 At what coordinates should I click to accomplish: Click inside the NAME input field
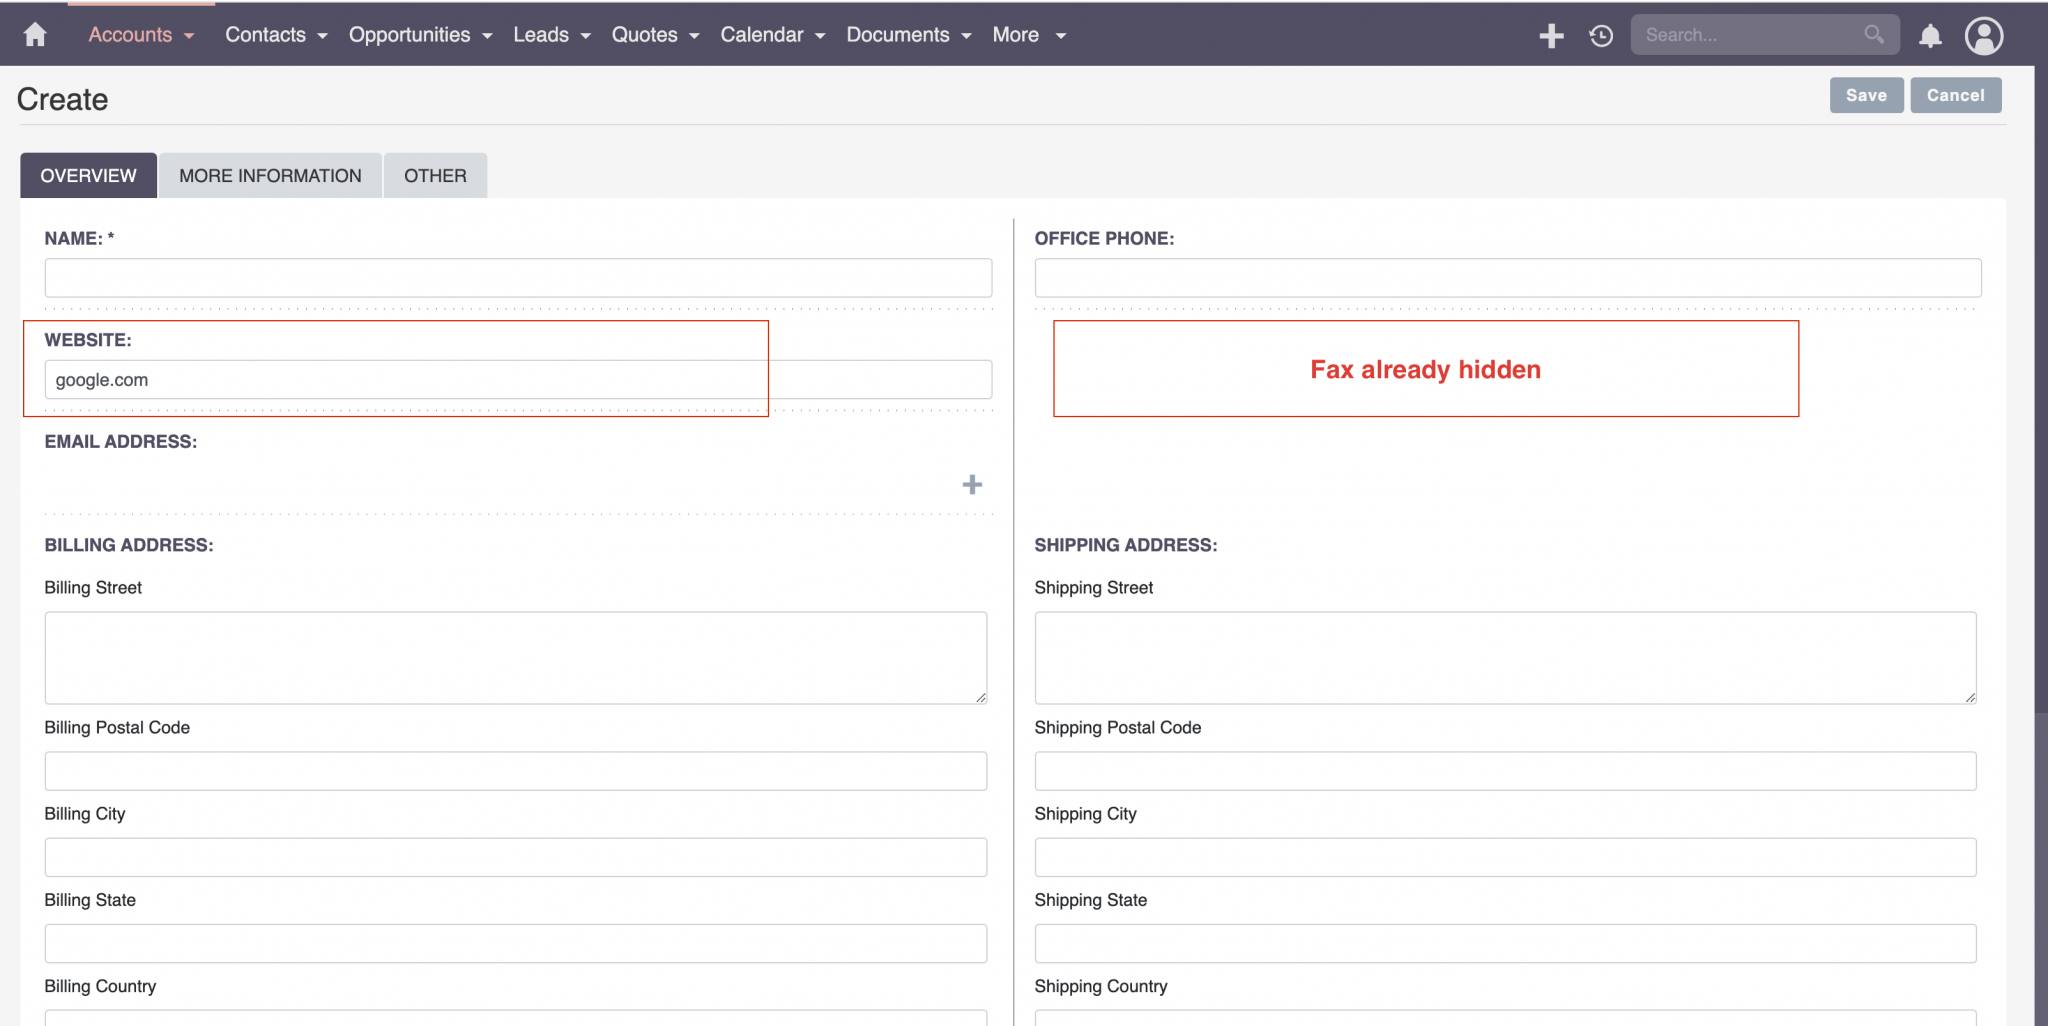(x=516, y=278)
